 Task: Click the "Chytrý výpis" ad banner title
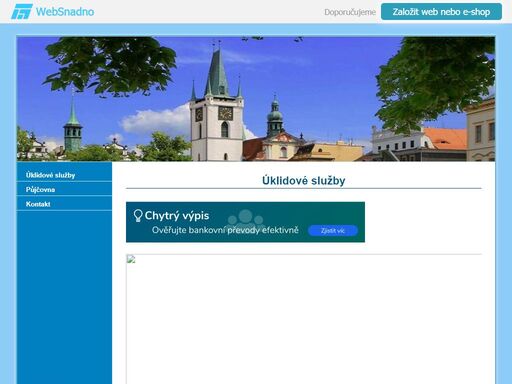pos(177,216)
